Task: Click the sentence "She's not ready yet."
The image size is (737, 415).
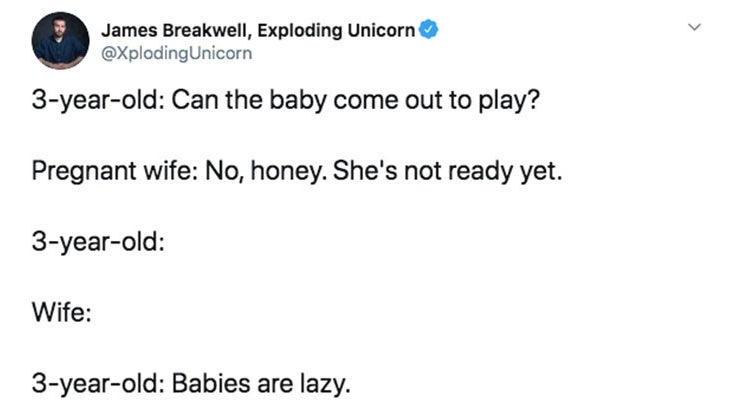Action: click(x=447, y=171)
